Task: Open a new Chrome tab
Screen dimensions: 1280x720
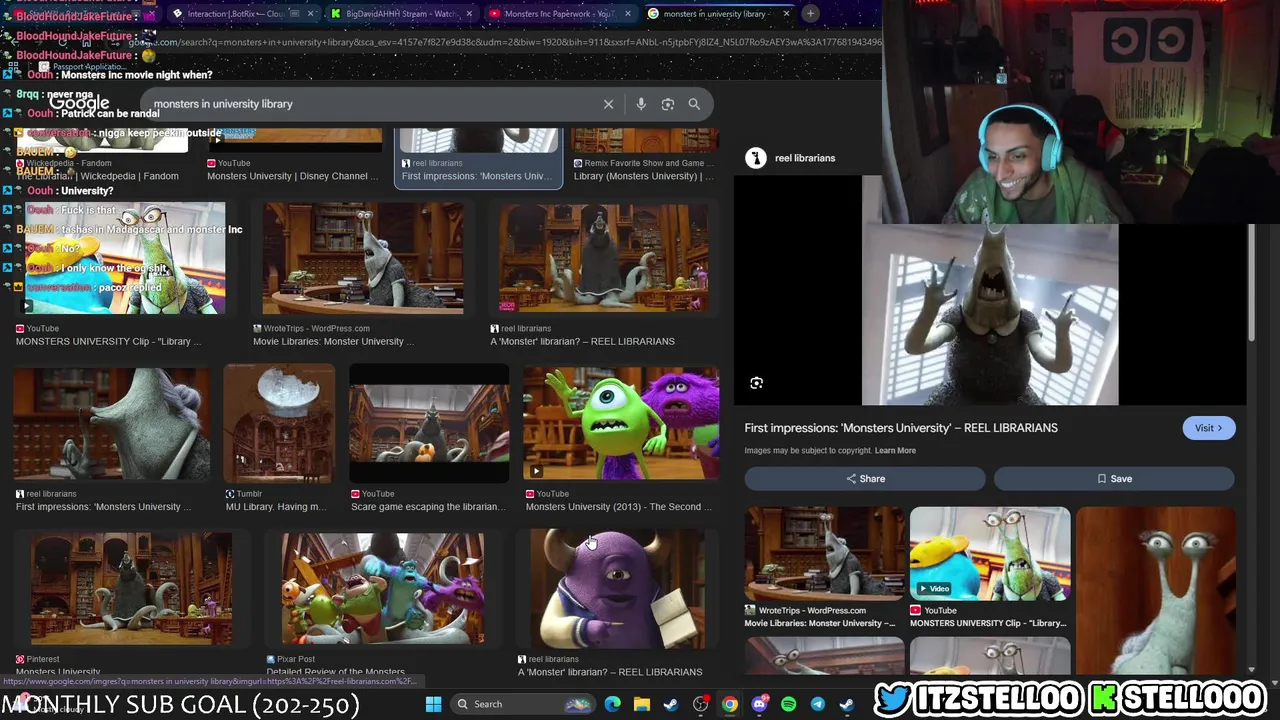Action: 810,14
